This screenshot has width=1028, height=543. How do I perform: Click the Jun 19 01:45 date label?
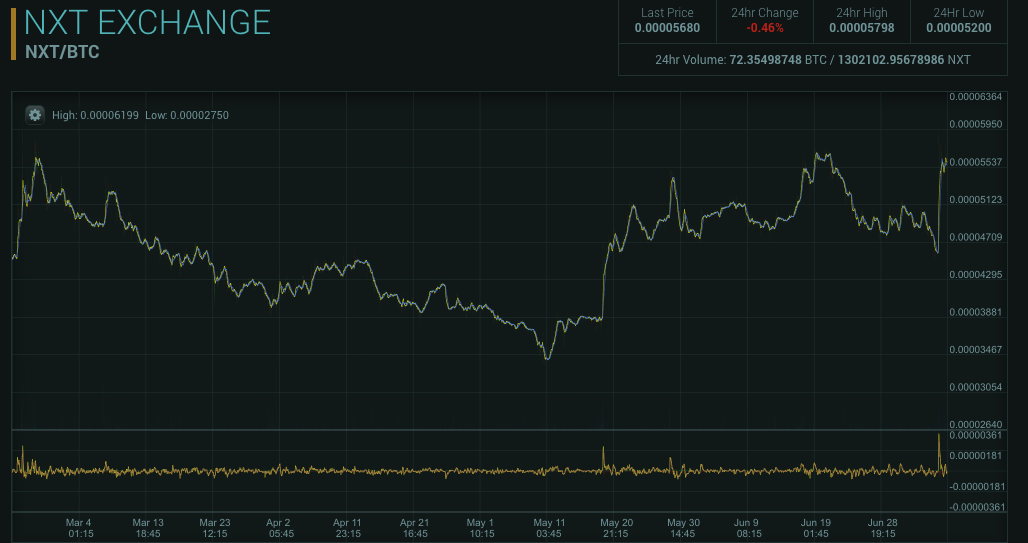(816, 528)
